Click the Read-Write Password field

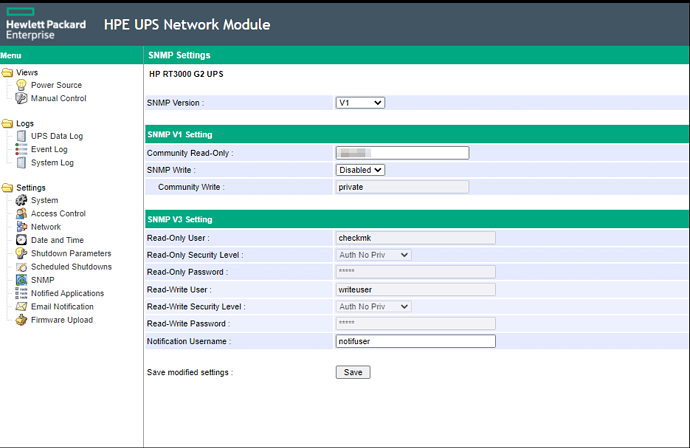[x=415, y=323]
